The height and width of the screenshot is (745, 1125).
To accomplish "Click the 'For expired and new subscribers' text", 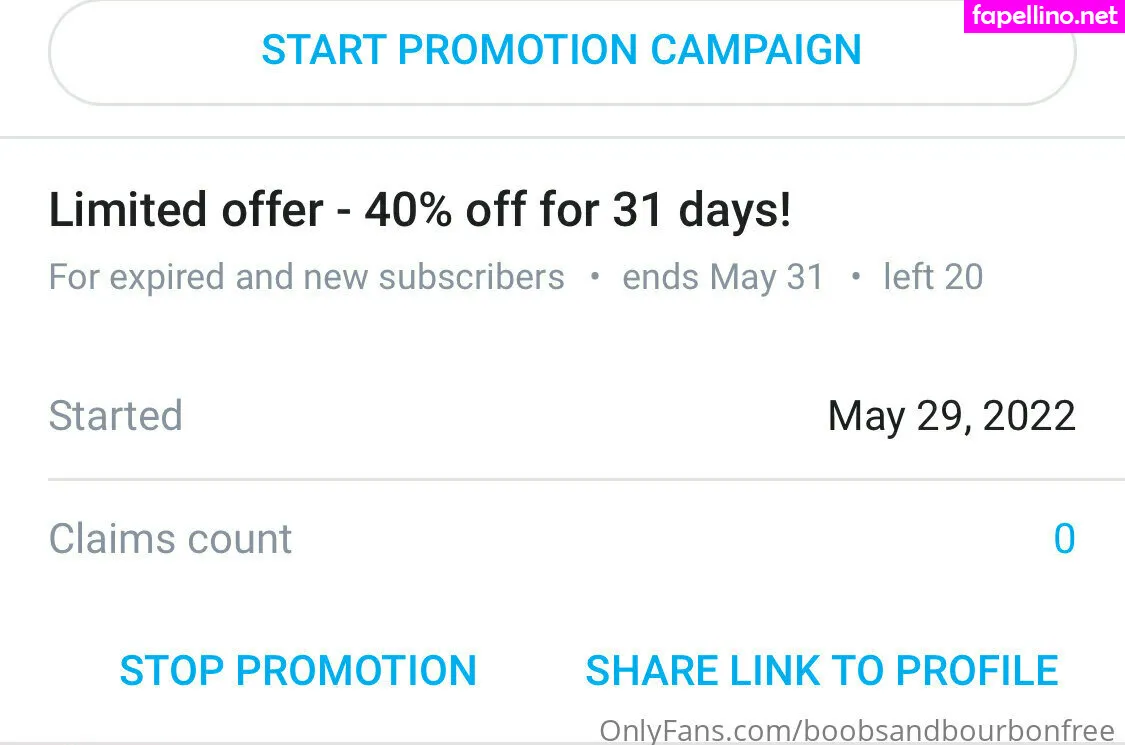I will pos(306,277).
